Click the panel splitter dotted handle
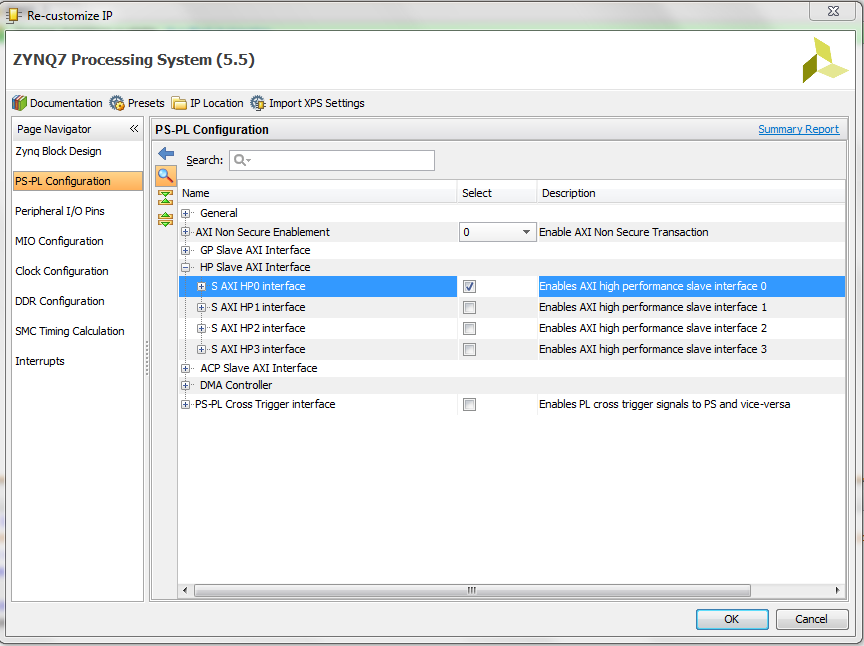The image size is (864, 646). (147, 358)
